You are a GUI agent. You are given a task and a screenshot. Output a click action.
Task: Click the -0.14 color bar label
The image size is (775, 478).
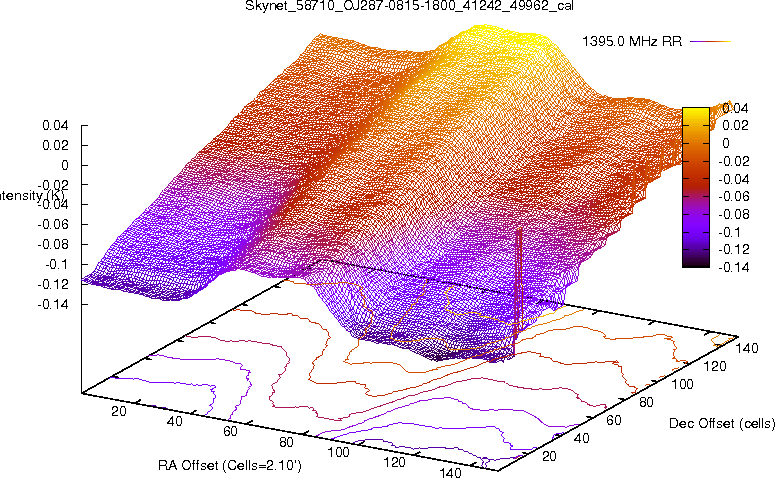pos(733,267)
